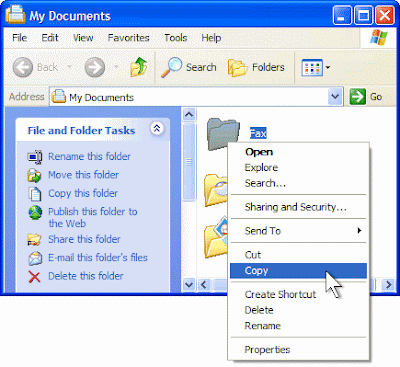Viewport: 400px width, 367px height.
Task: Click the My Documents address bar icon
Action: tap(59, 97)
